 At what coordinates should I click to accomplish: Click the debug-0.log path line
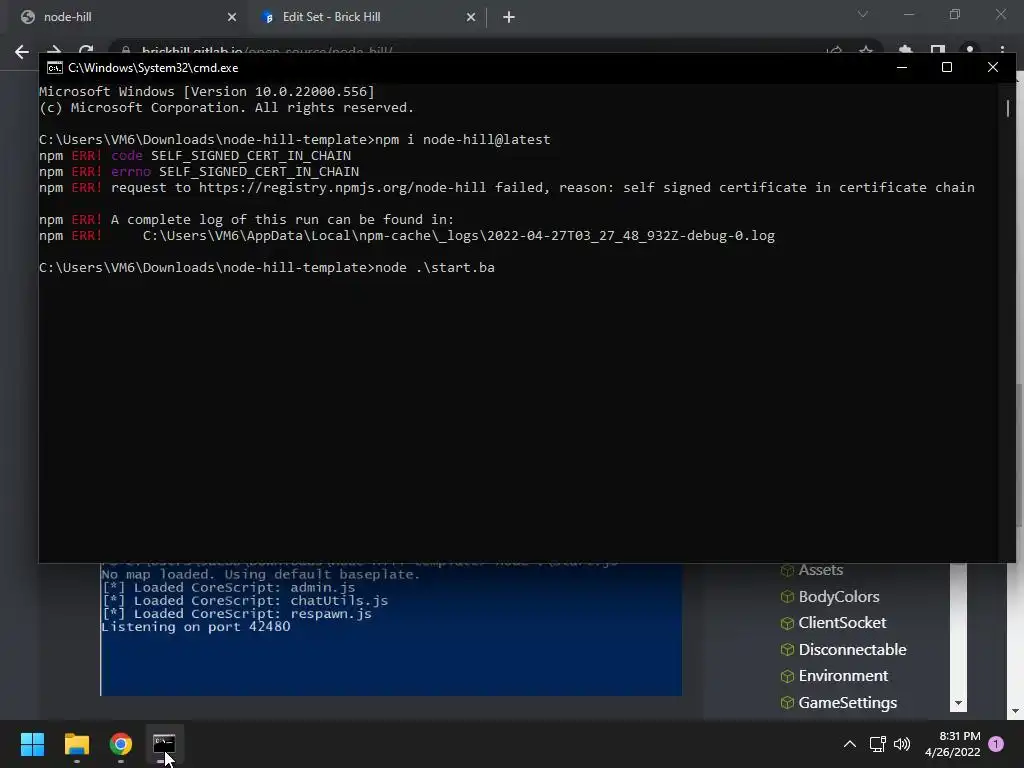pyautogui.click(x=458, y=236)
